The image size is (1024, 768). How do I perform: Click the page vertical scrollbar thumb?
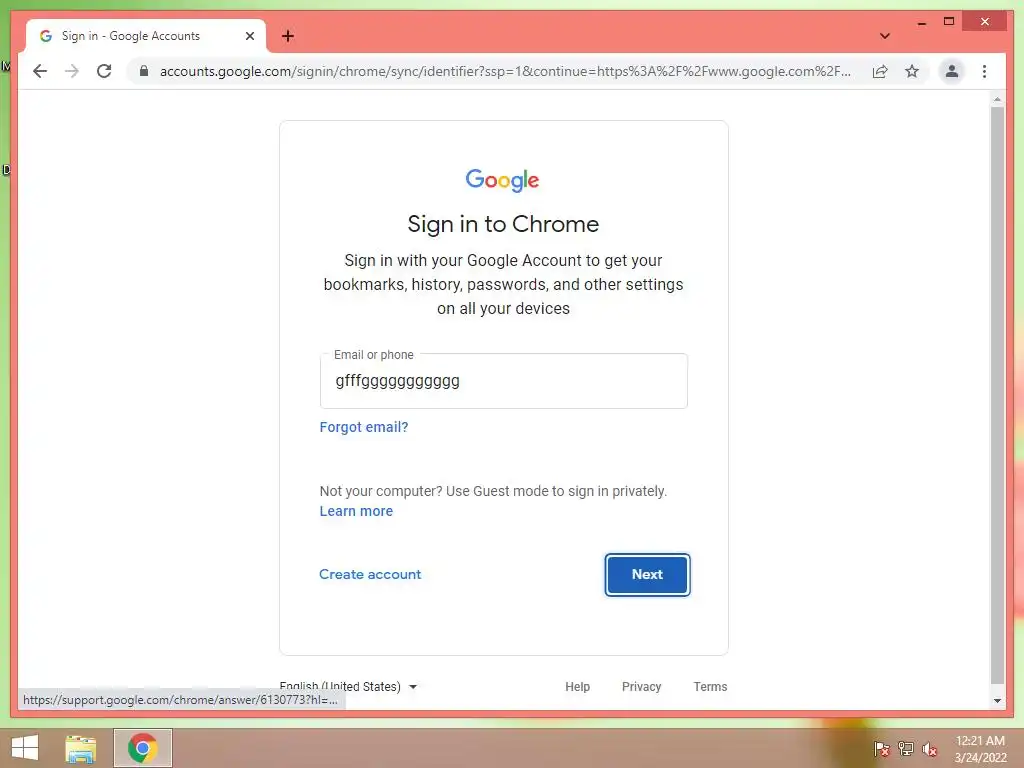(x=997, y=394)
